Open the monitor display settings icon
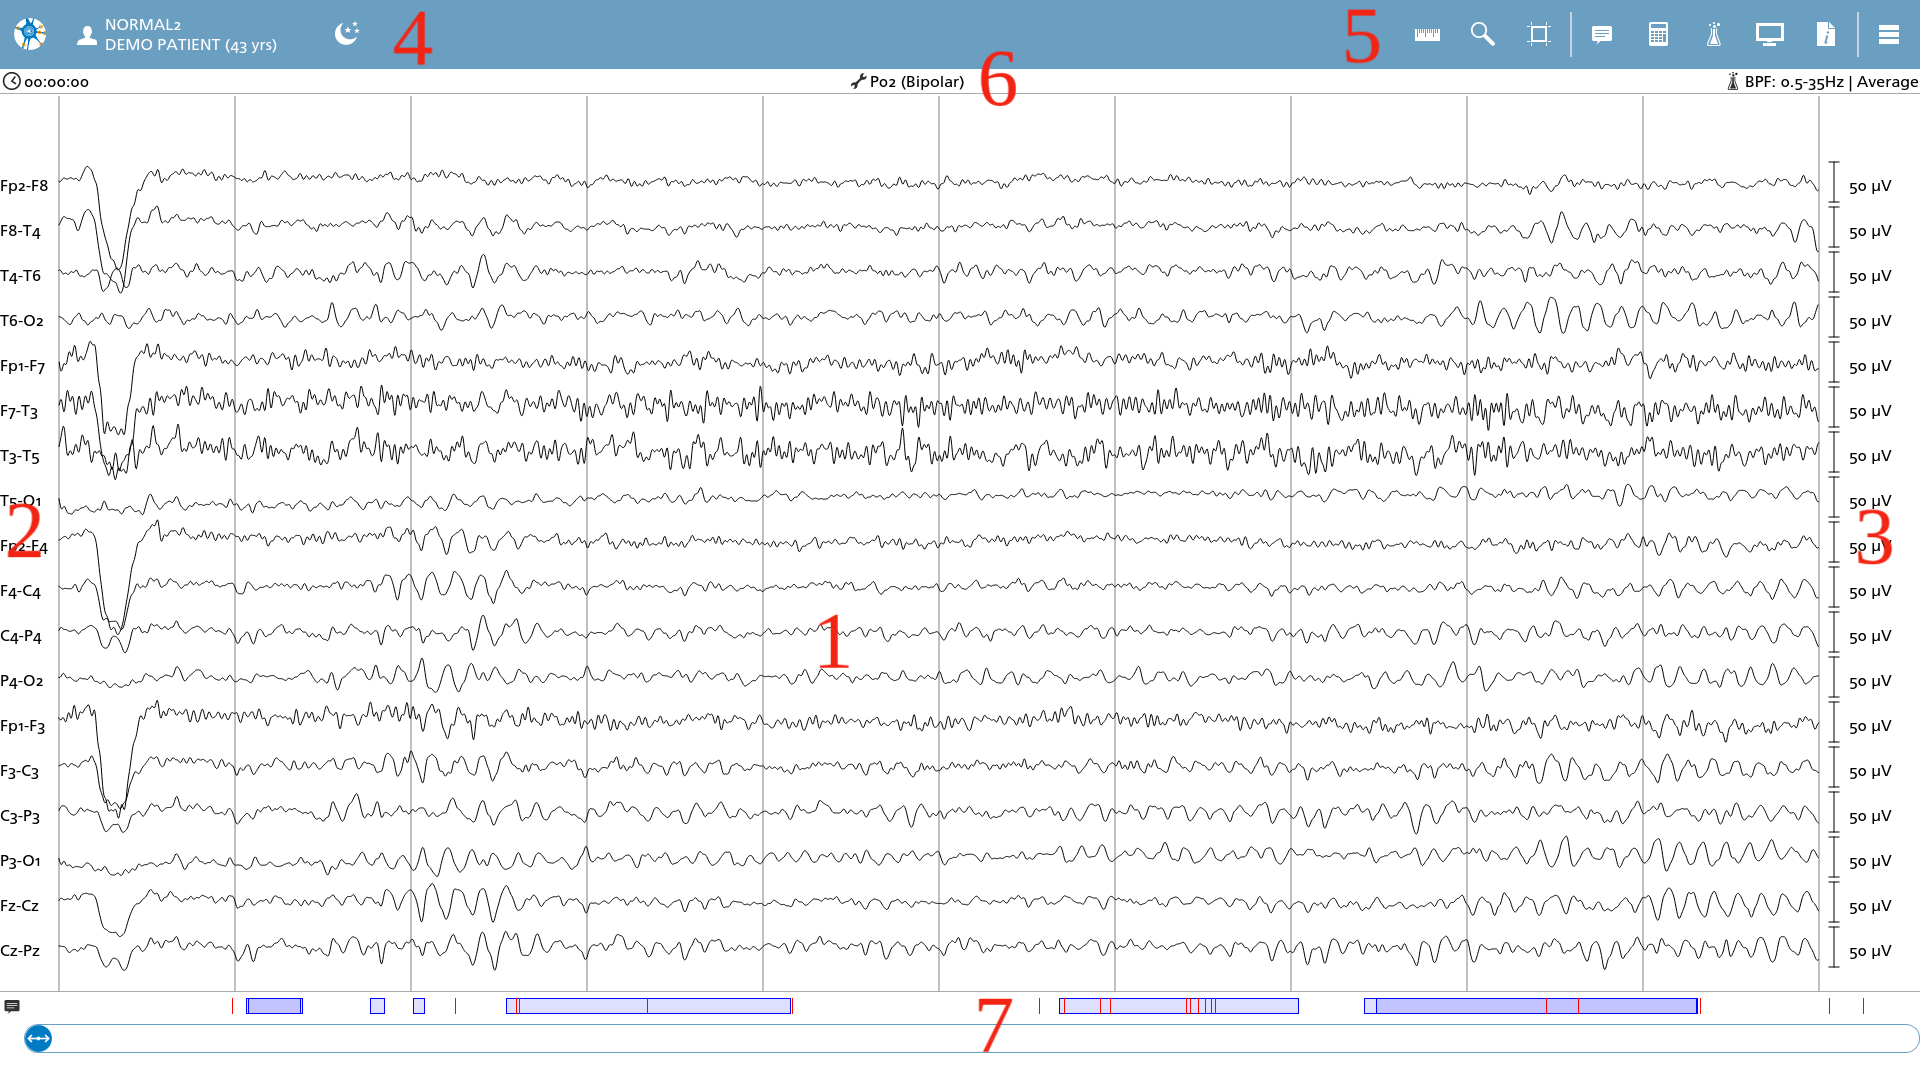 click(1770, 35)
